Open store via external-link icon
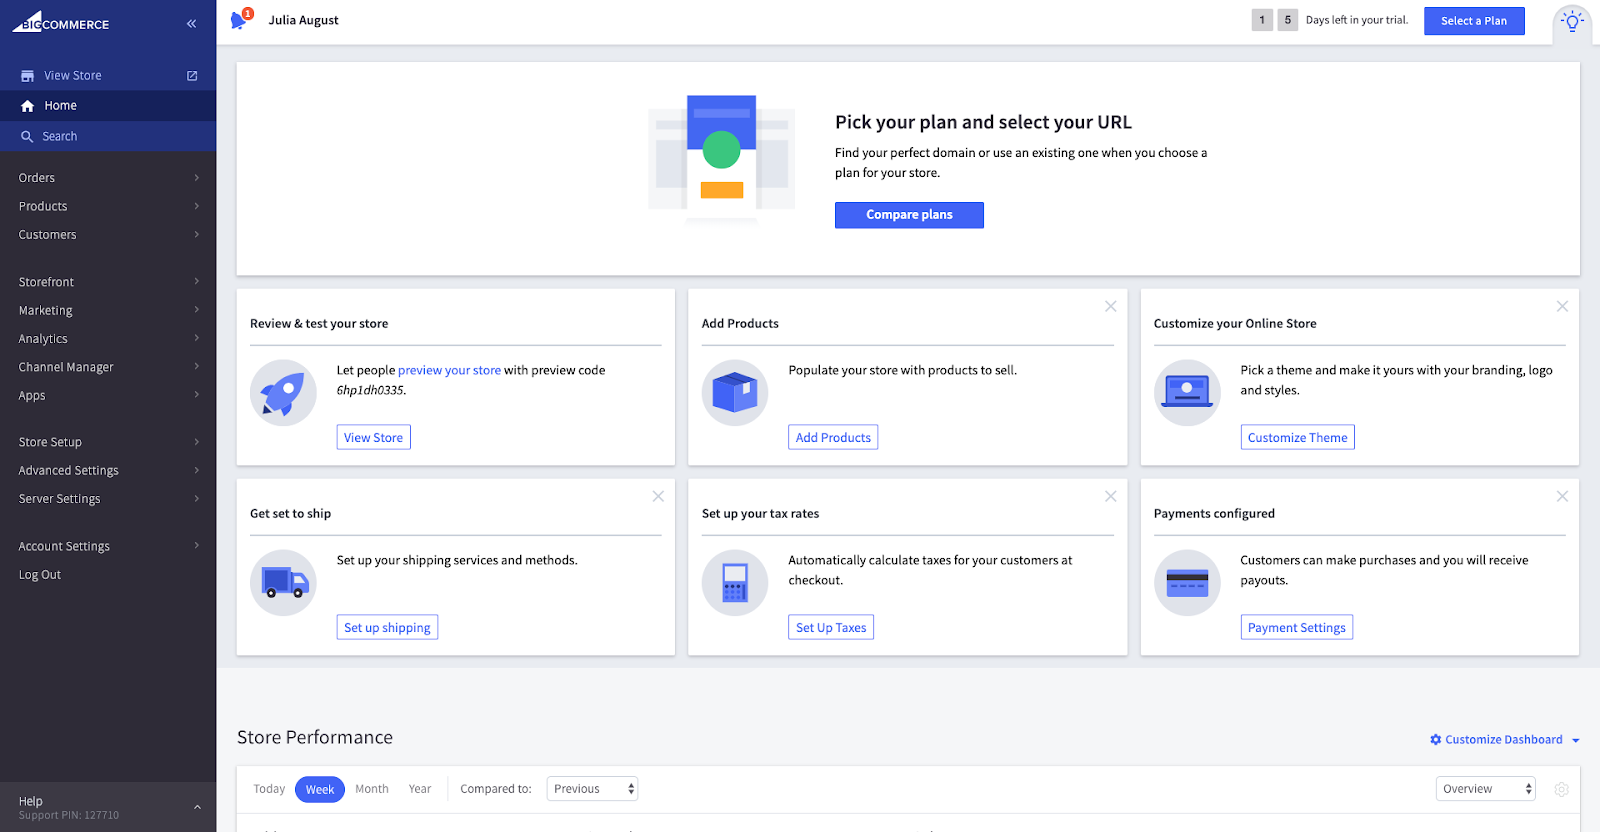The height and width of the screenshot is (832, 1600). (192, 76)
